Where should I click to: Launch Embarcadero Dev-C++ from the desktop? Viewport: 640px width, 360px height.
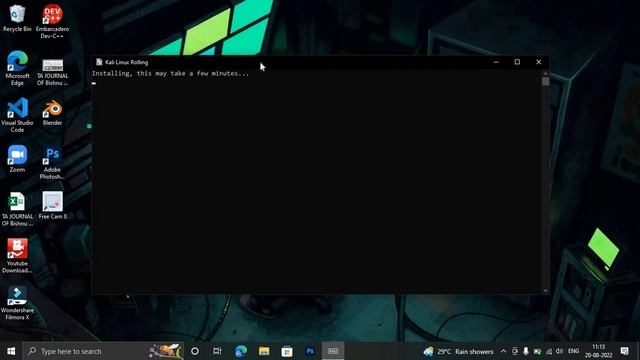(x=52, y=21)
